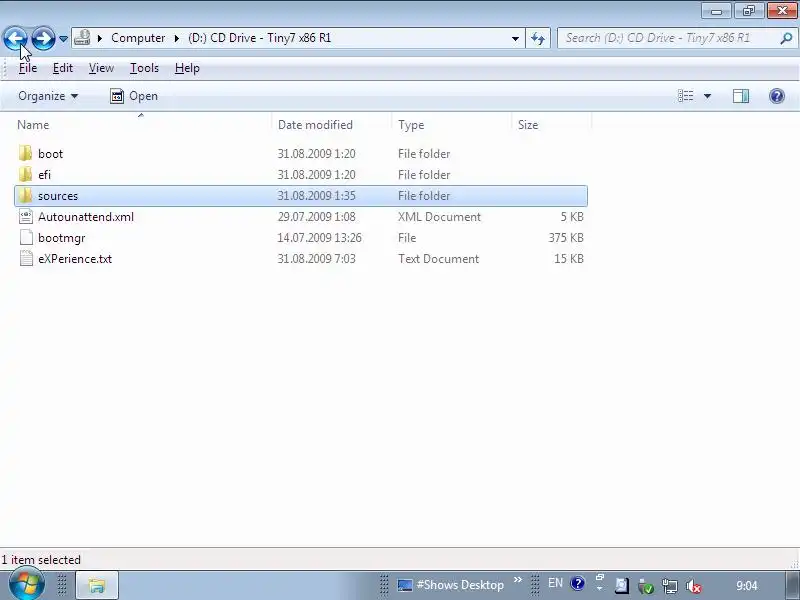
Task: Click the Show desktop strip
Action: (791, 585)
